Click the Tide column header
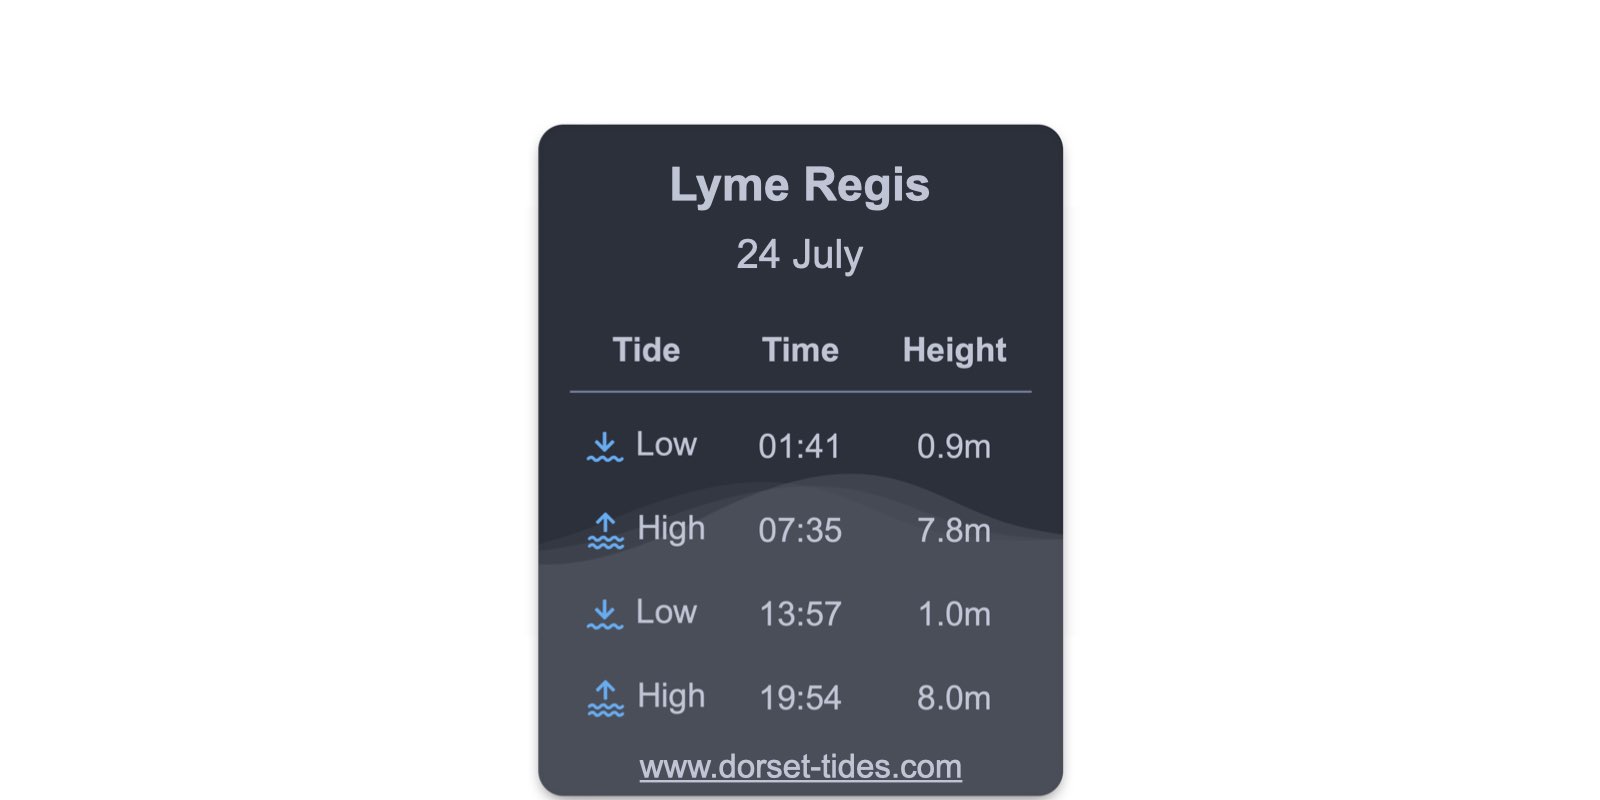This screenshot has height=800, width=1600. (x=646, y=350)
